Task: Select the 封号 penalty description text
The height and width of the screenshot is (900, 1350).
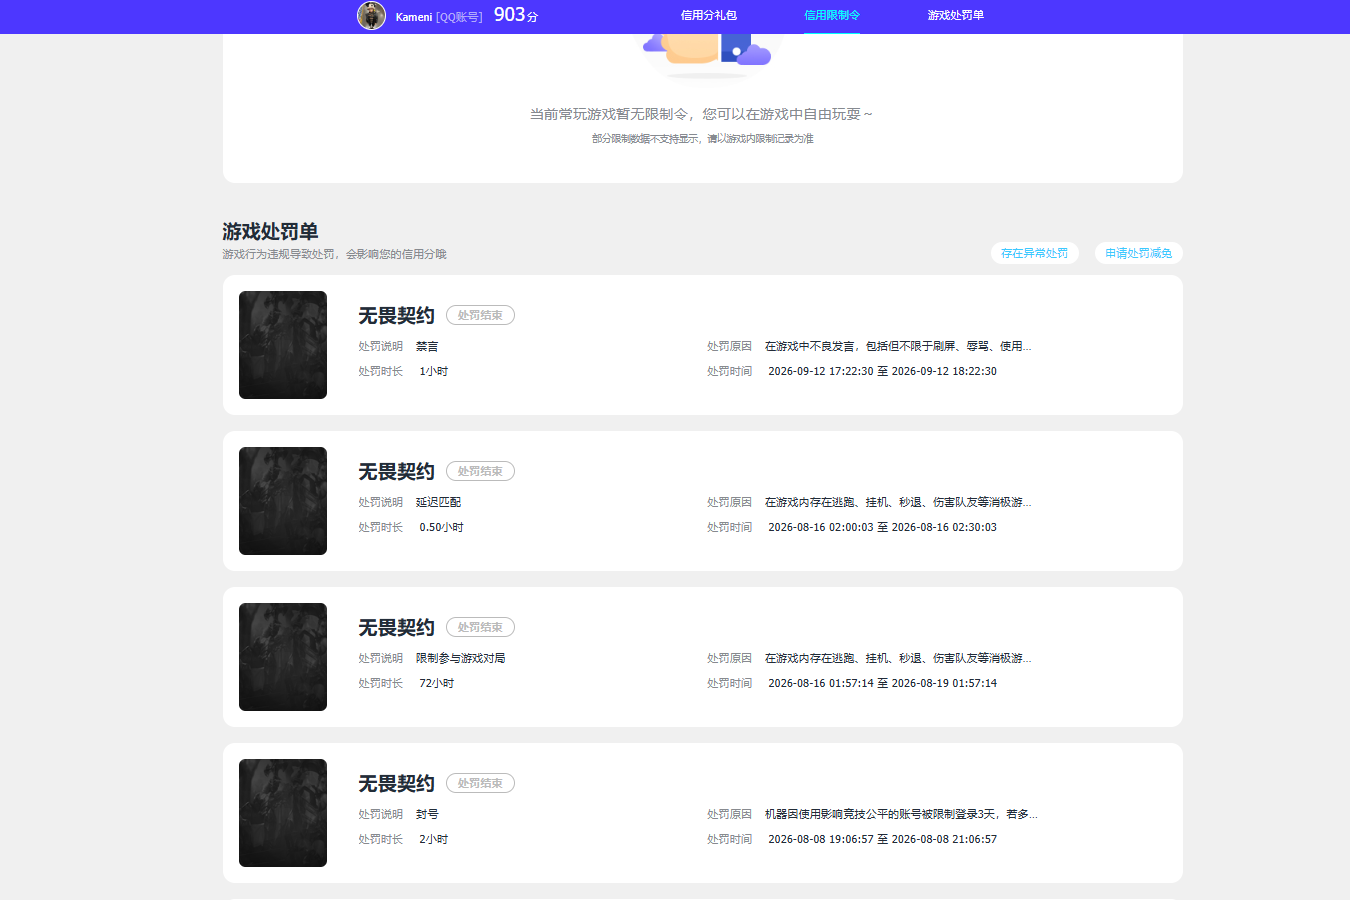Action: point(427,814)
